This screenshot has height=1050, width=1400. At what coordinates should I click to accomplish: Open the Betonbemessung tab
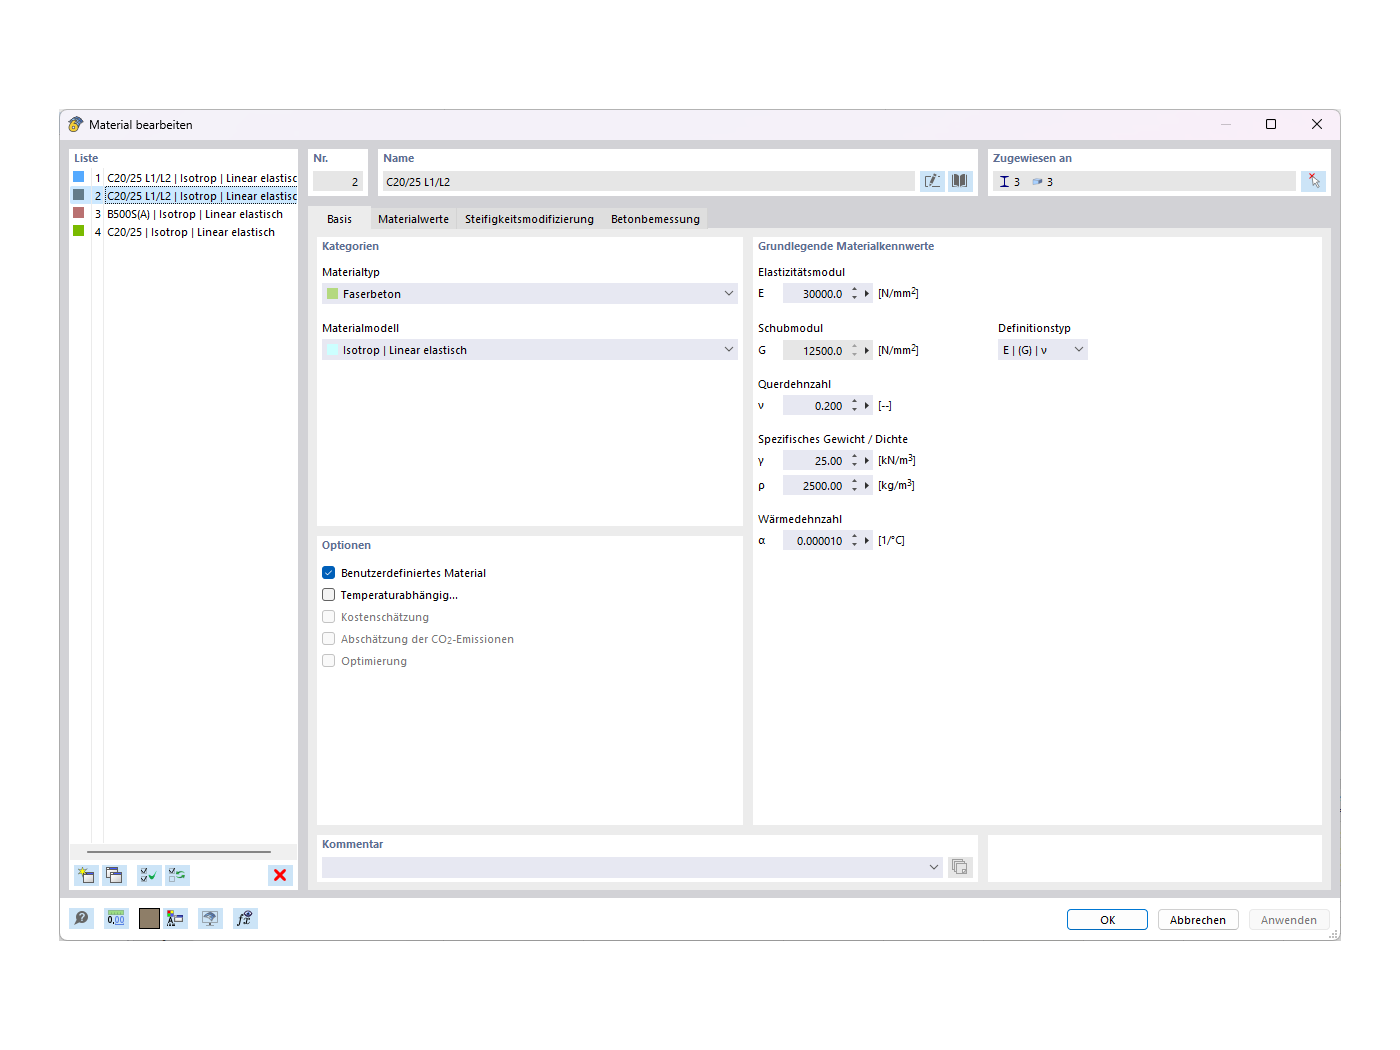tap(655, 218)
